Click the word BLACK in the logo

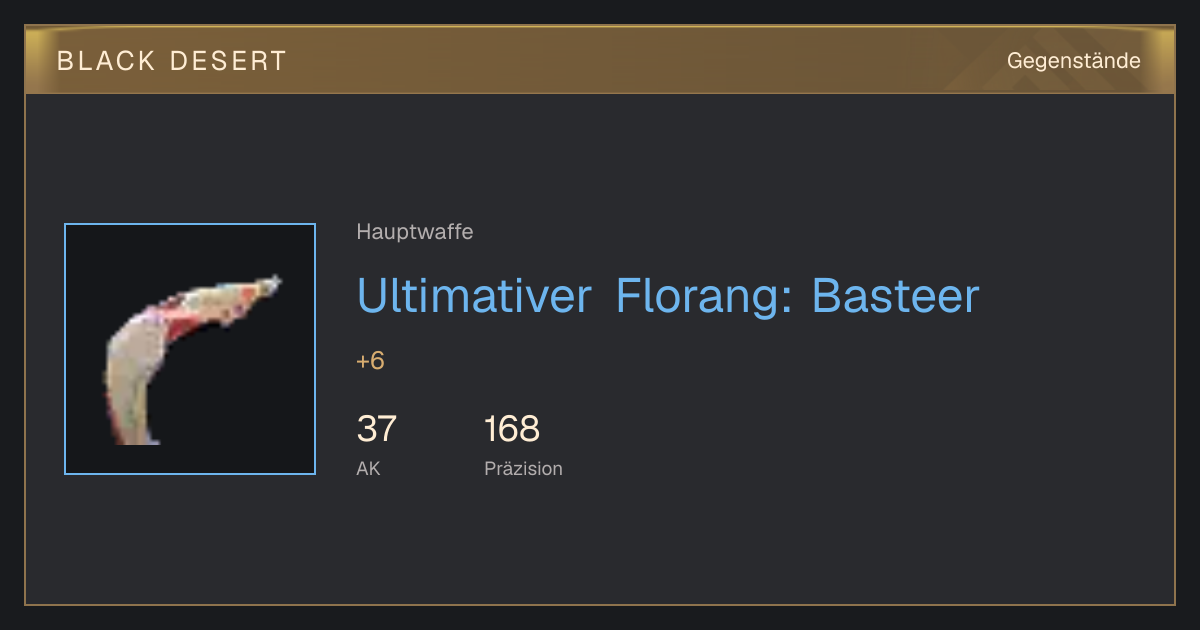(x=106, y=61)
